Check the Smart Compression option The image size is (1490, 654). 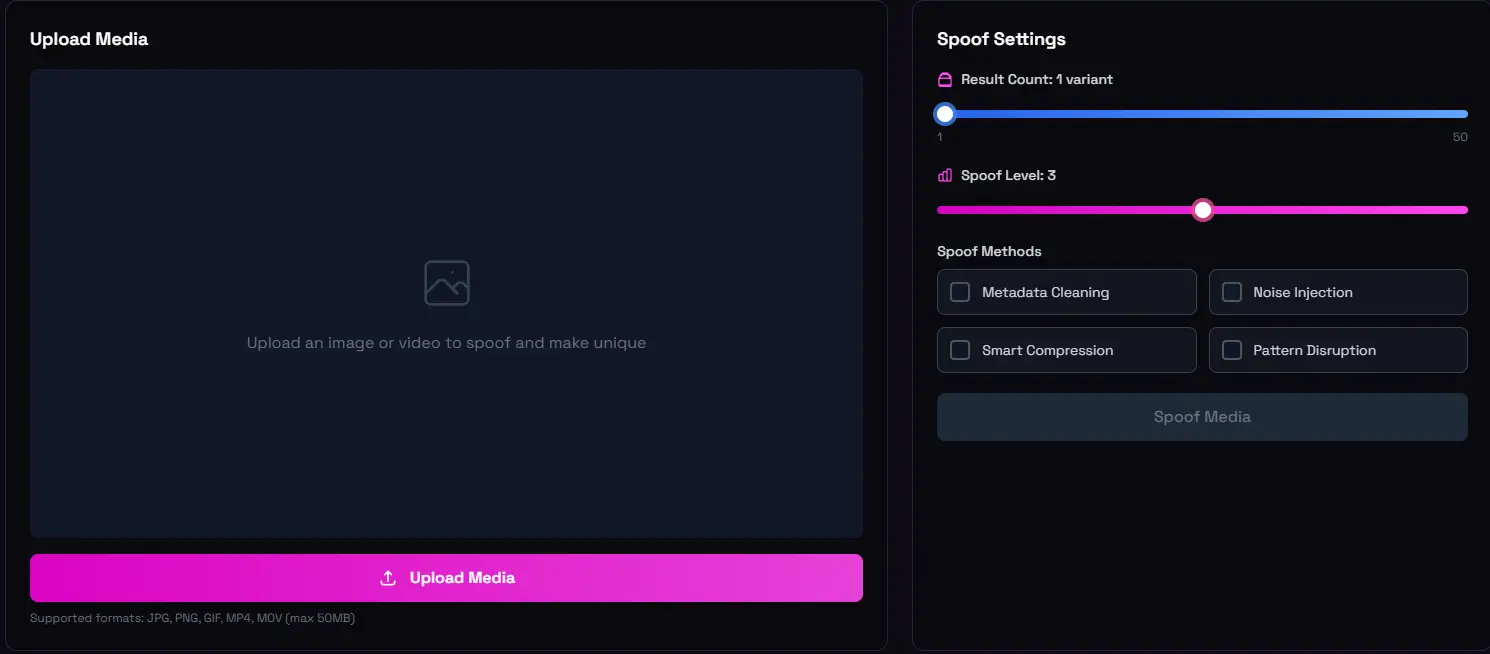point(960,350)
